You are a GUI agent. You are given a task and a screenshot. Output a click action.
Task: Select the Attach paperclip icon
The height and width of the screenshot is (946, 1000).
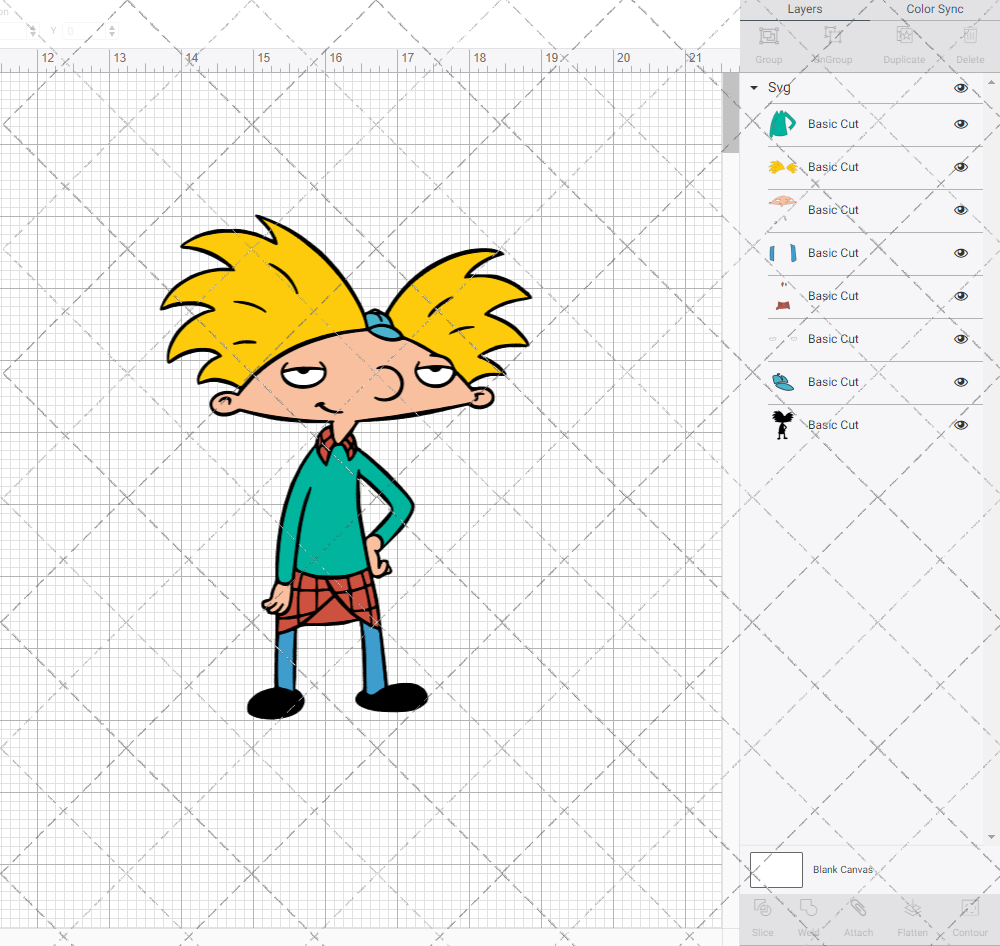point(858,908)
